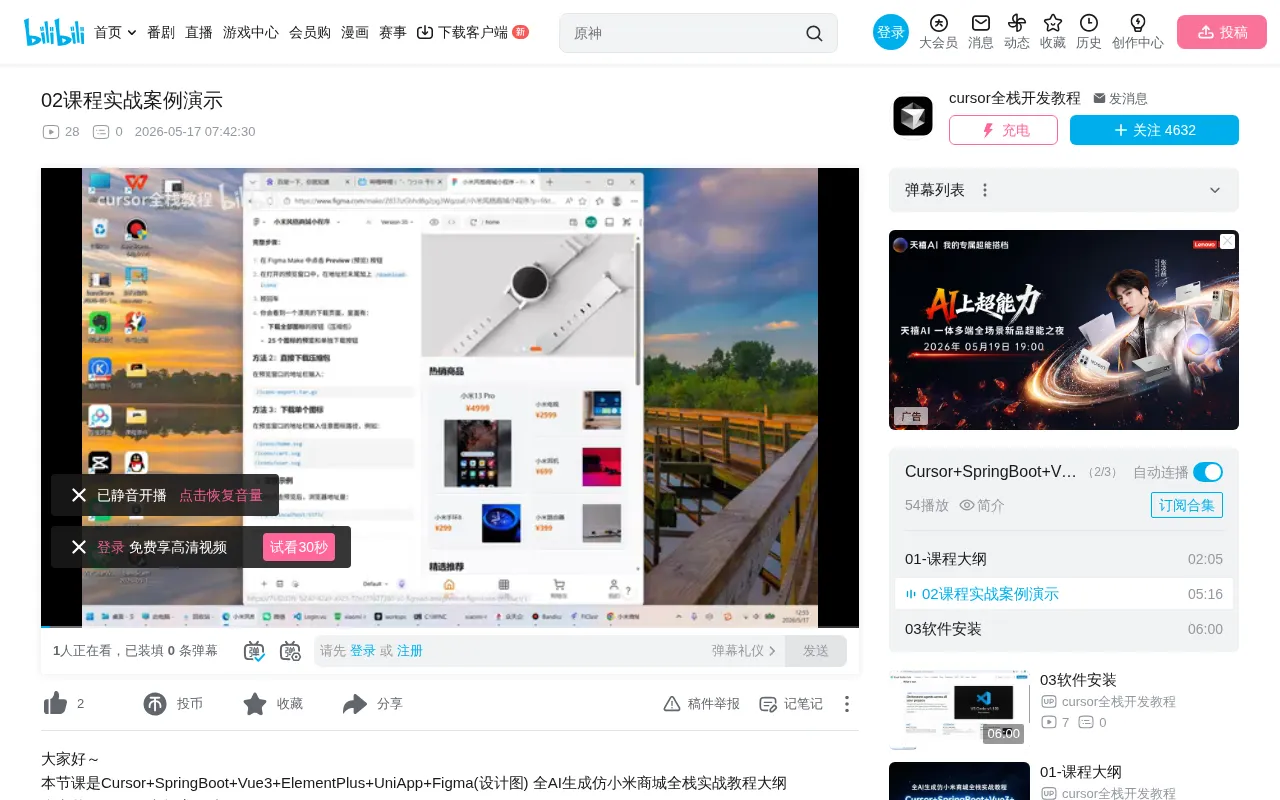
Task: Share the video via 分享 arrow
Action: tap(355, 704)
